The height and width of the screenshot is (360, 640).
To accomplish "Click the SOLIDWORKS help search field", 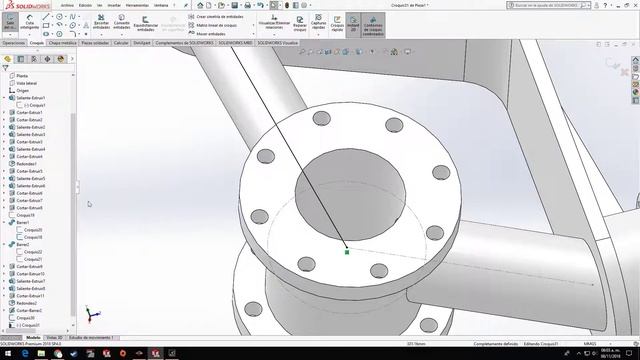I will [548, 5].
